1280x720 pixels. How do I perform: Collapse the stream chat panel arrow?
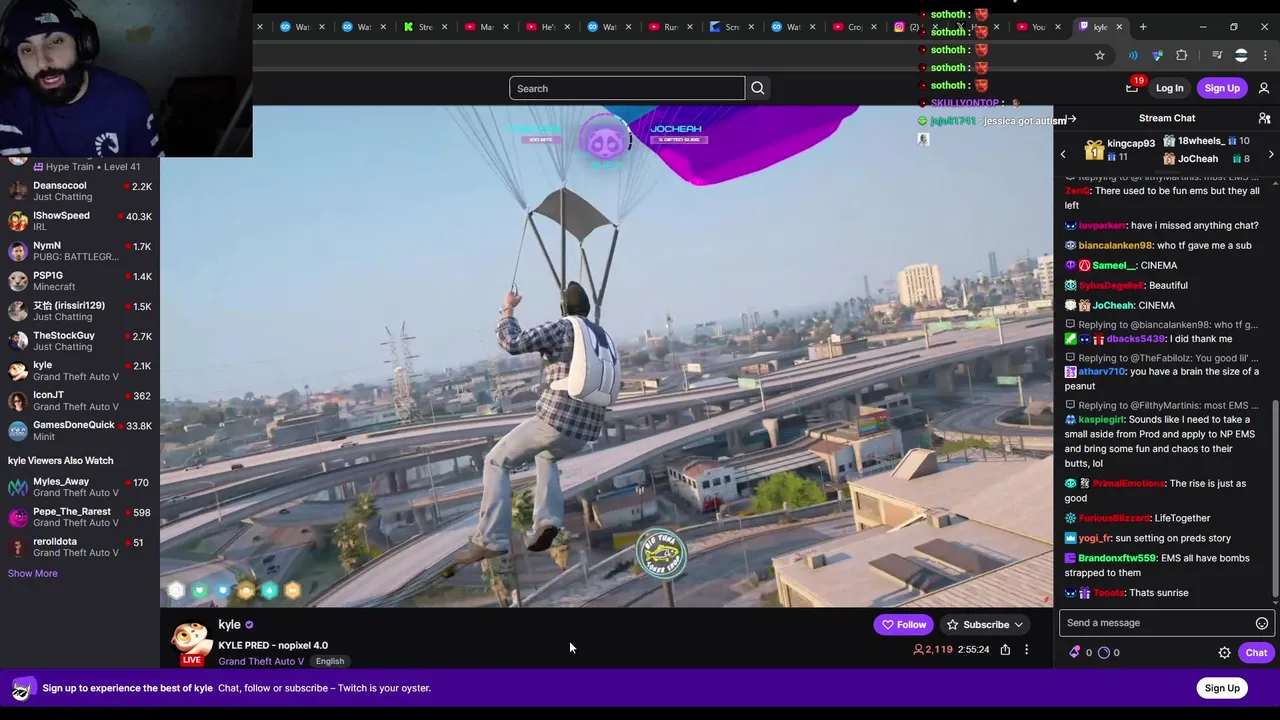(1071, 119)
